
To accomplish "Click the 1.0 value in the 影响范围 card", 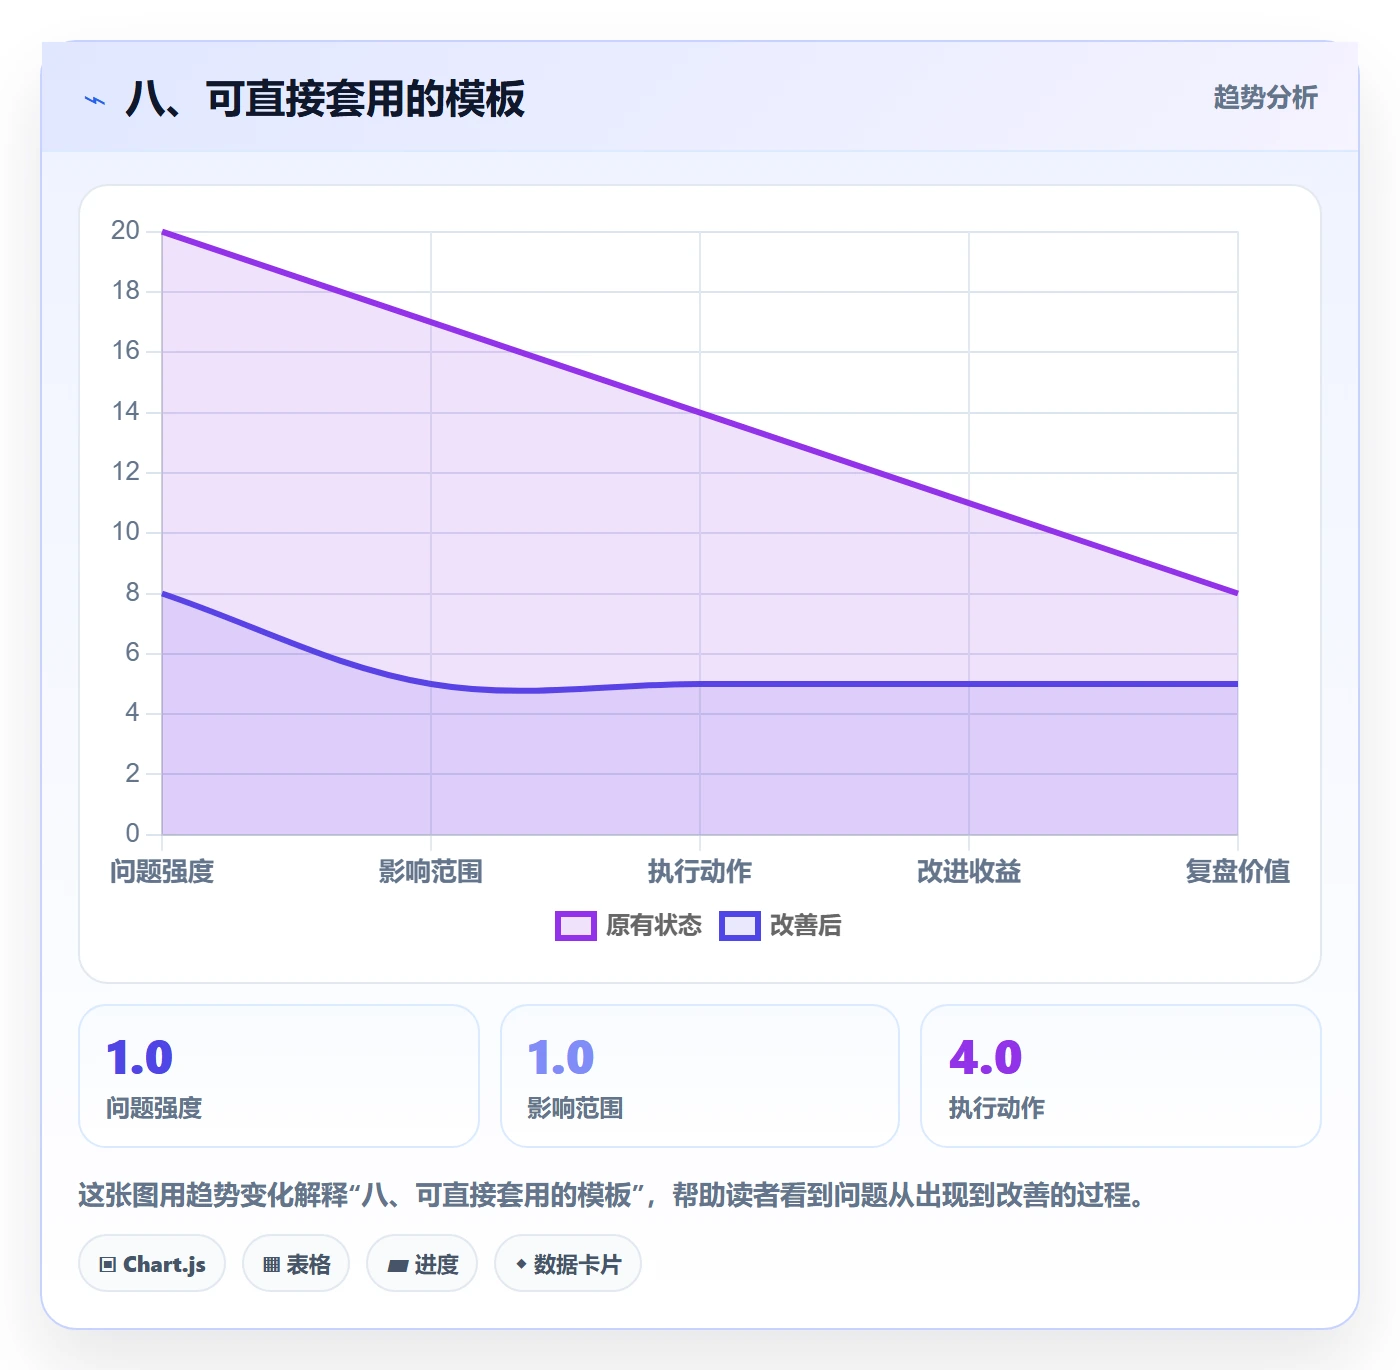I will tap(561, 1058).
